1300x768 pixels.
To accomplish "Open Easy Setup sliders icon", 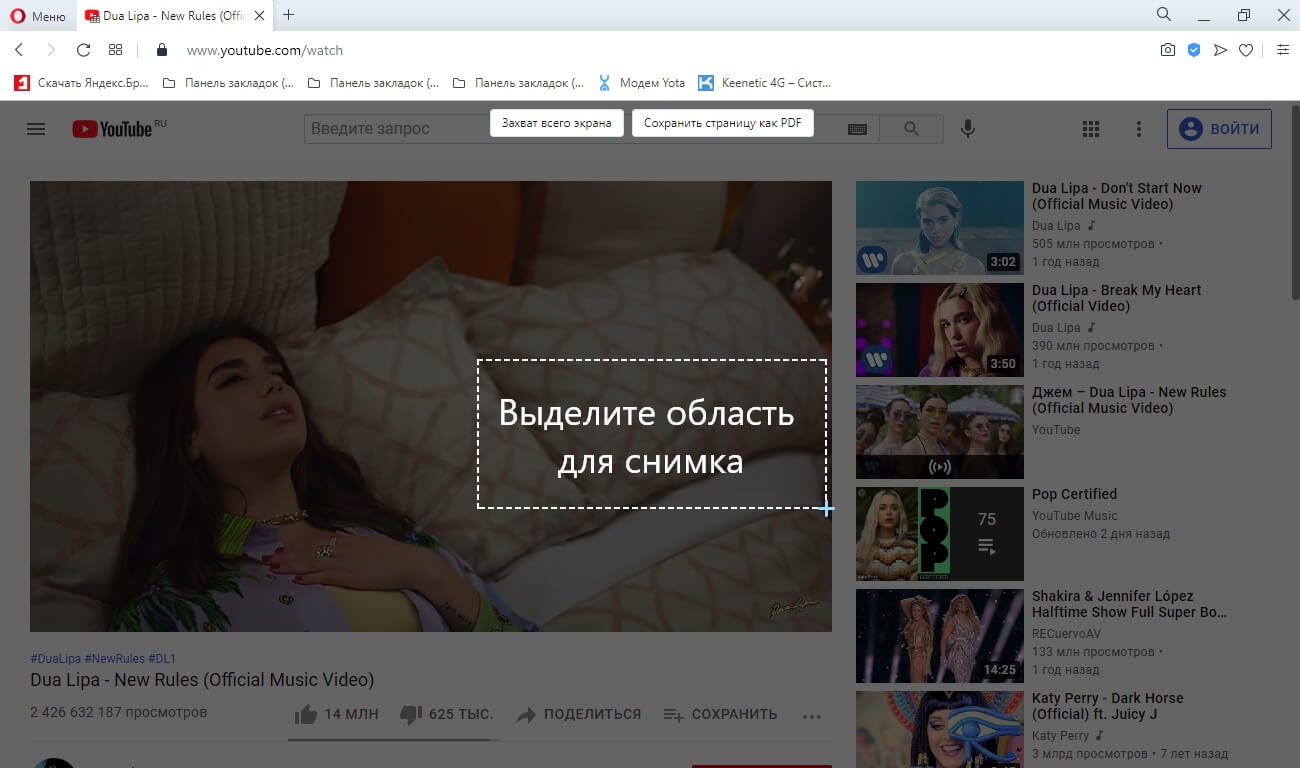I will tap(1283, 49).
